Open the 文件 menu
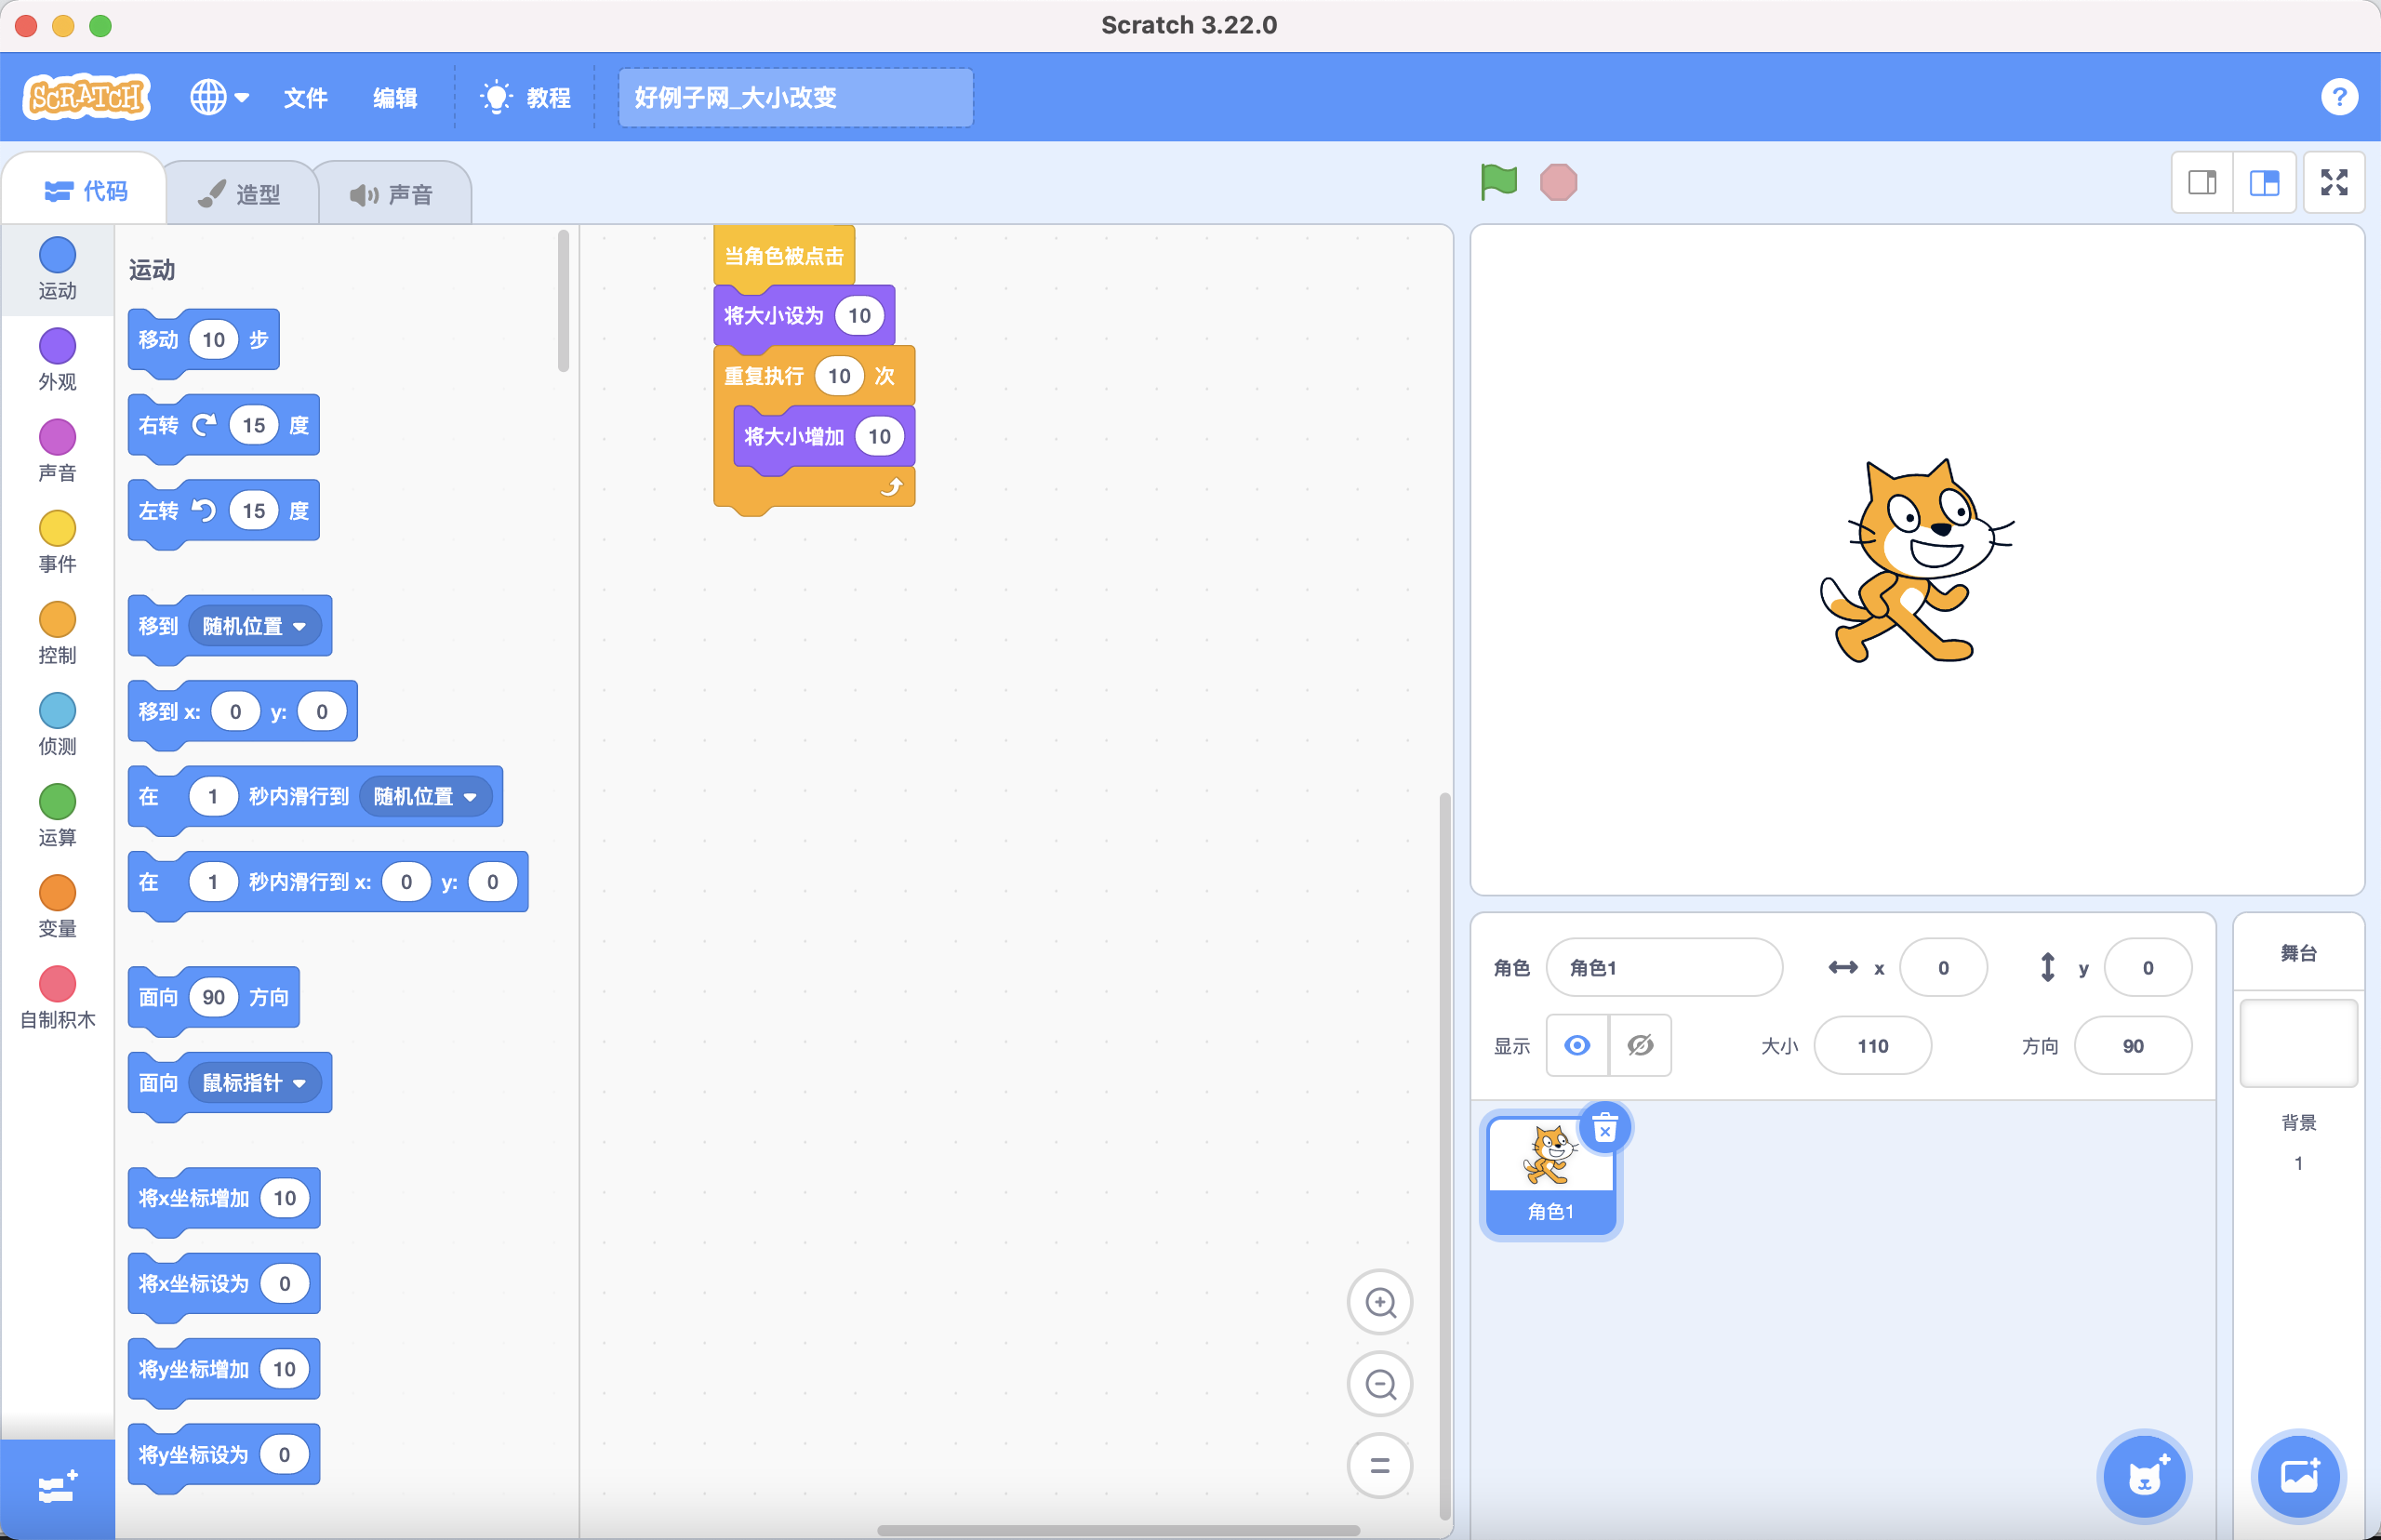 (x=305, y=97)
